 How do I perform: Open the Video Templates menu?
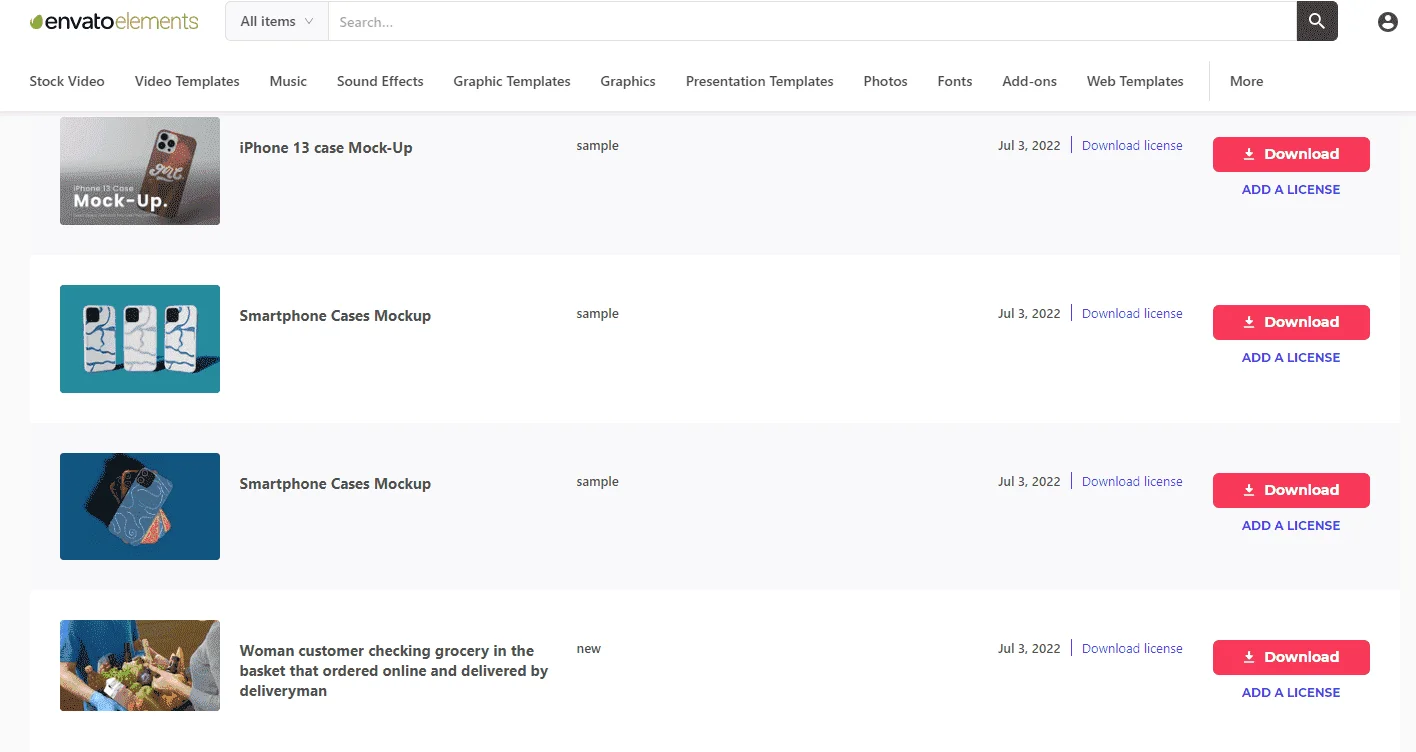pyautogui.click(x=187, y=81)
